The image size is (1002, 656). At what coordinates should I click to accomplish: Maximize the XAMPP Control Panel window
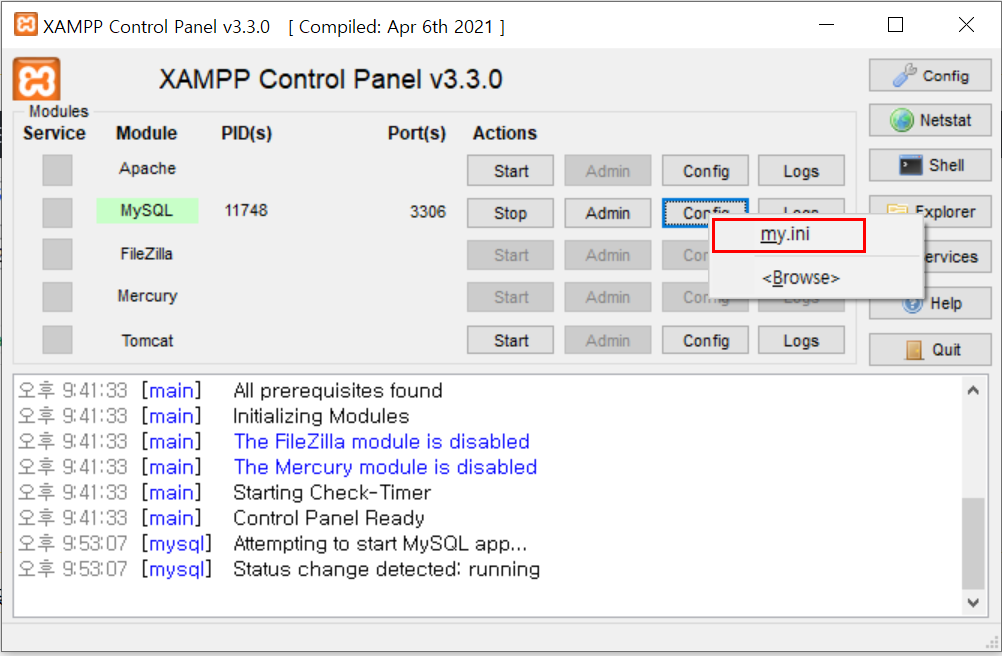[895, 25]
